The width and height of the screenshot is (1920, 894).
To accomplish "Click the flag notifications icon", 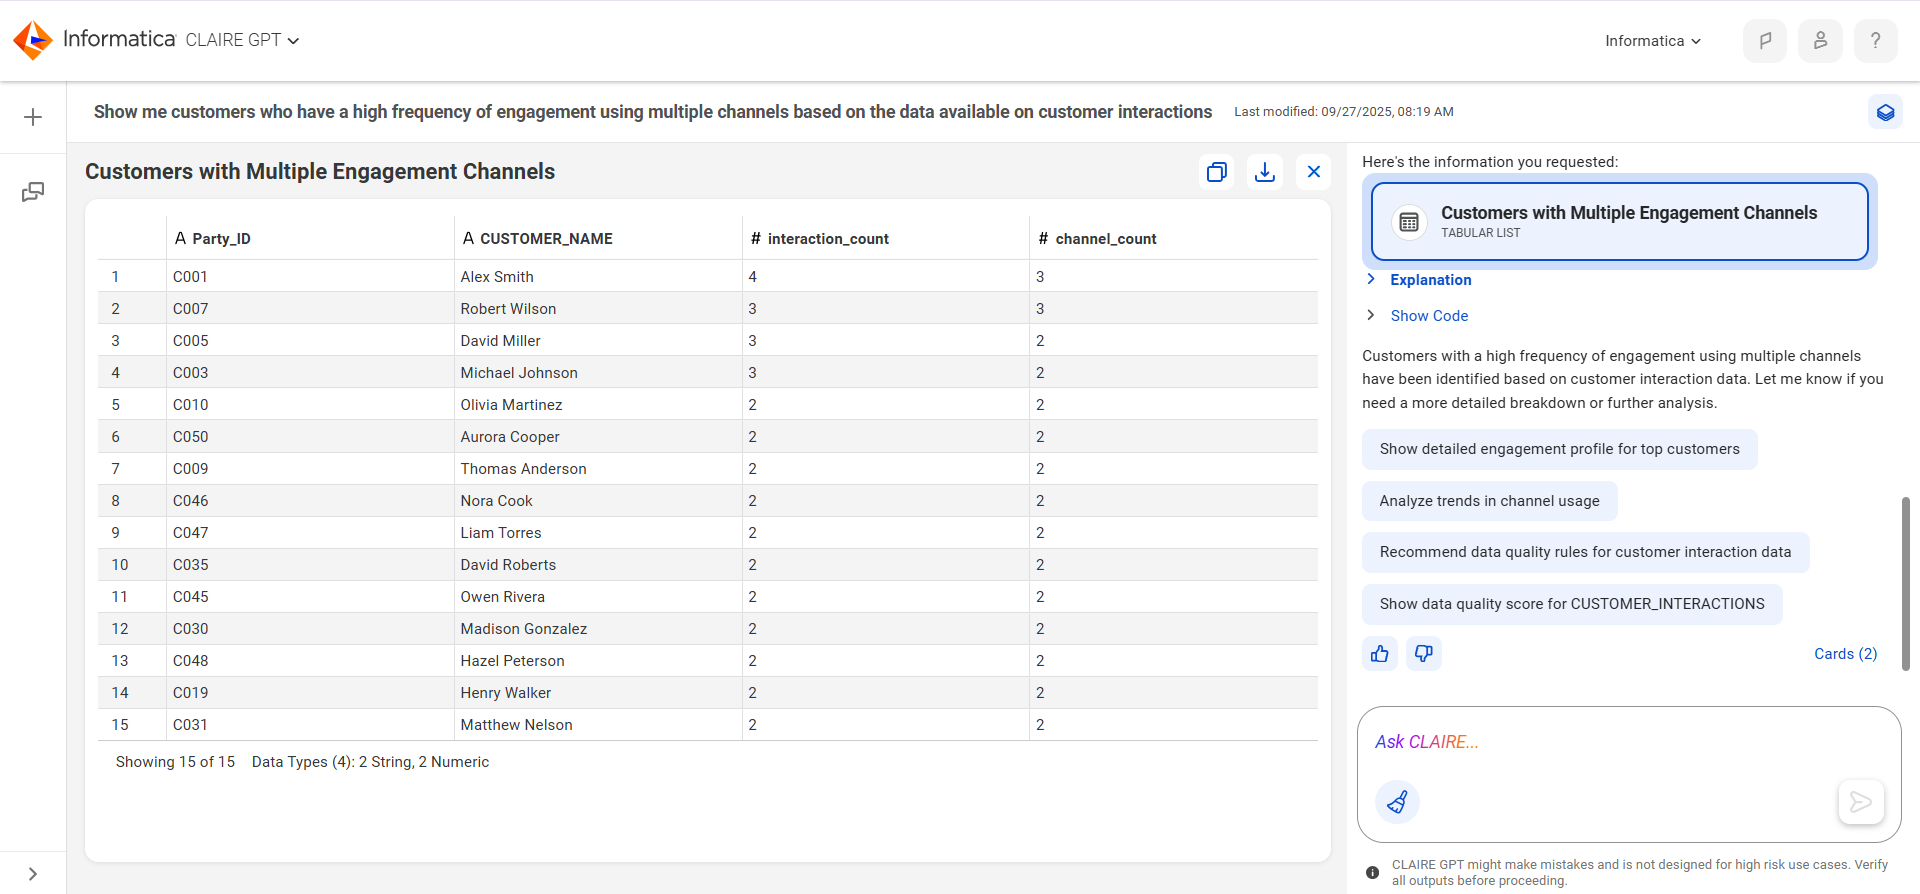I will coord(1765,41).
